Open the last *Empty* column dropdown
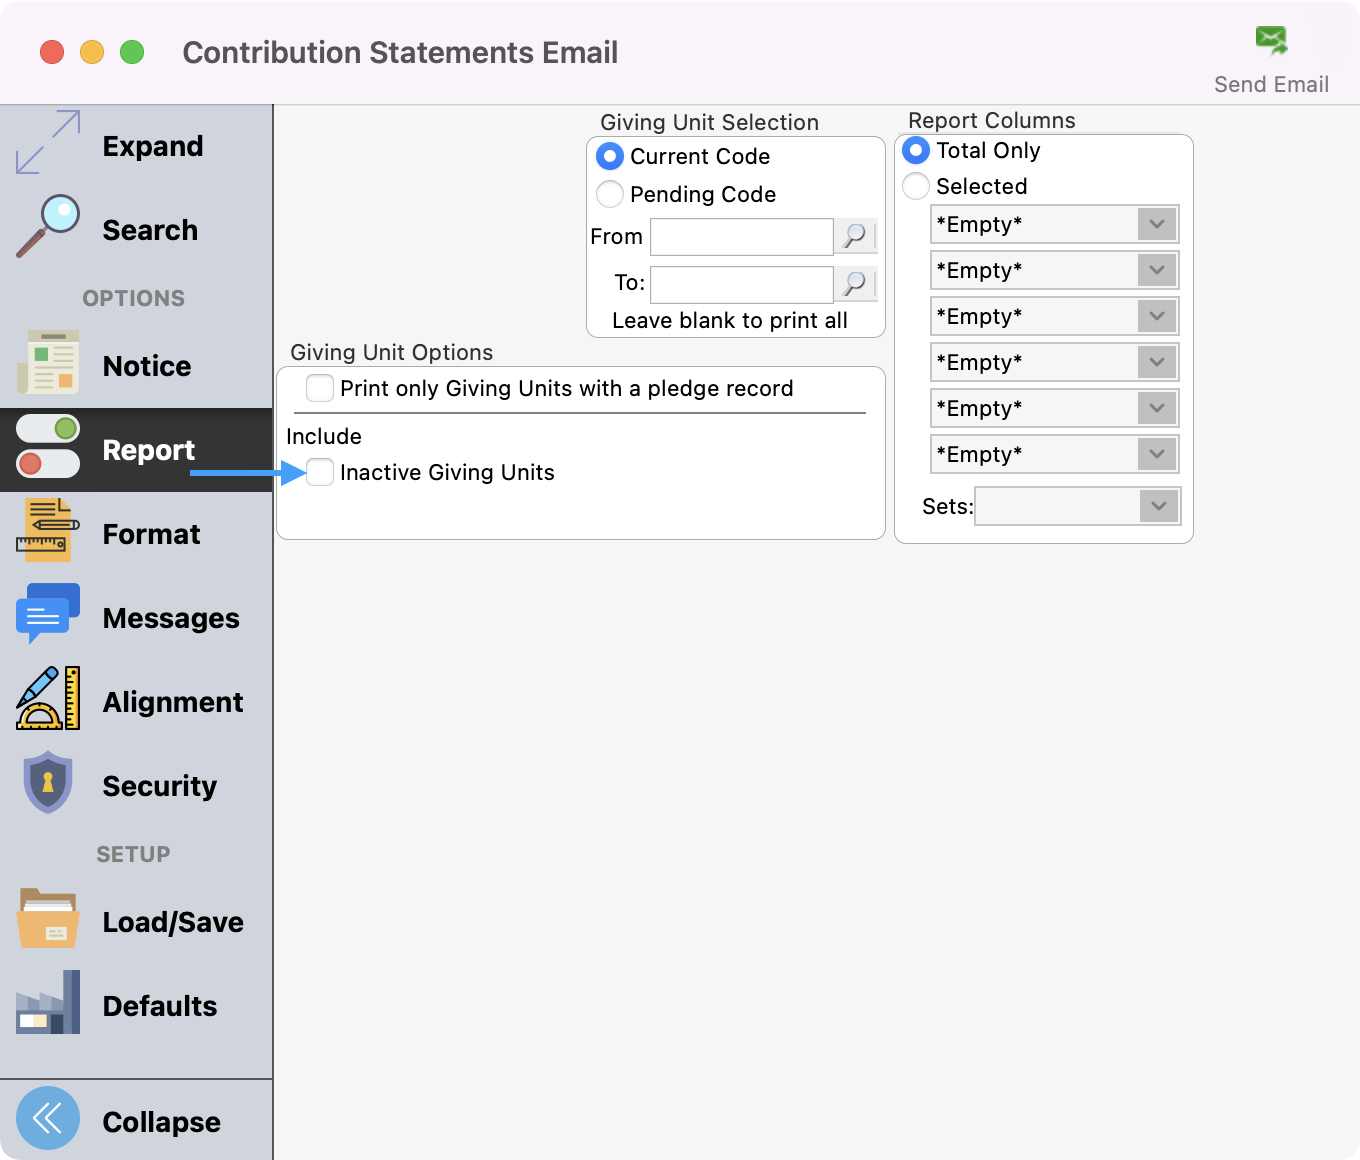This screenshot has height=1160, width=1360. [1157, 454]
